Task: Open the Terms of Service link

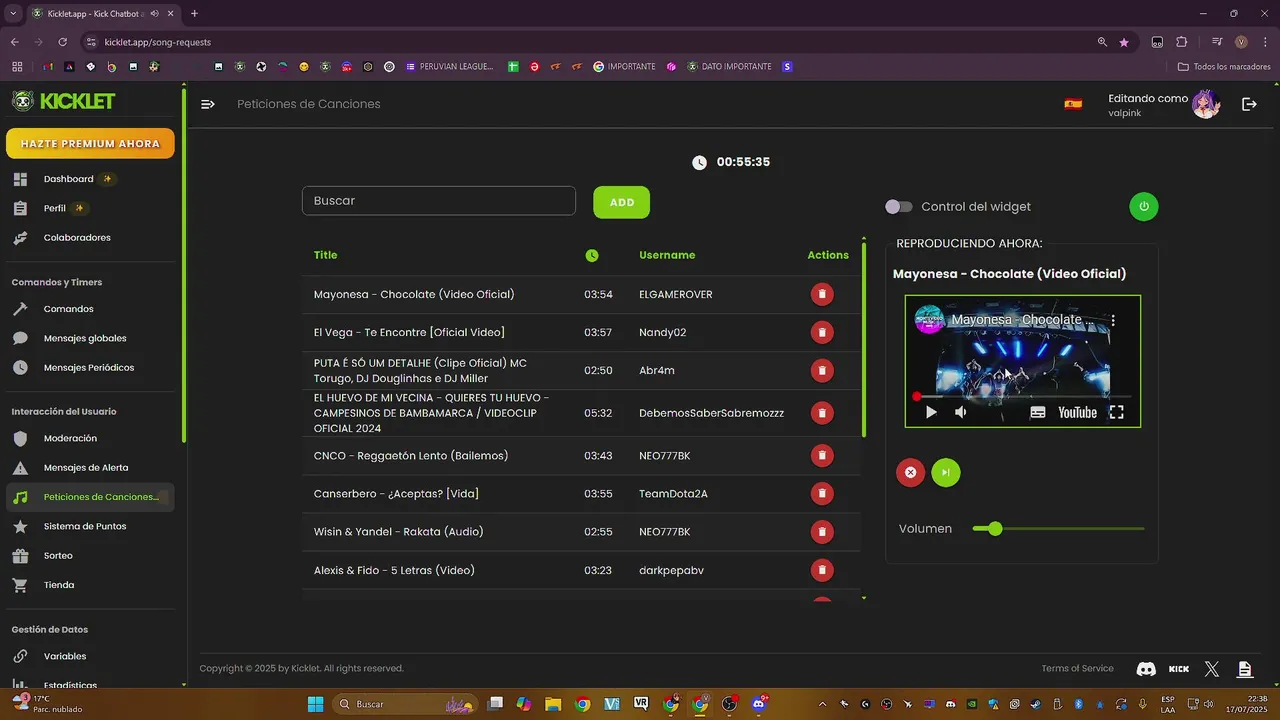Action: [1077, 669]
